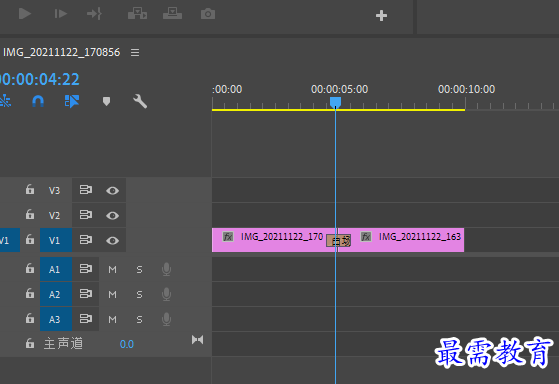Click the Export Frame camera icon

click(208, 14)
